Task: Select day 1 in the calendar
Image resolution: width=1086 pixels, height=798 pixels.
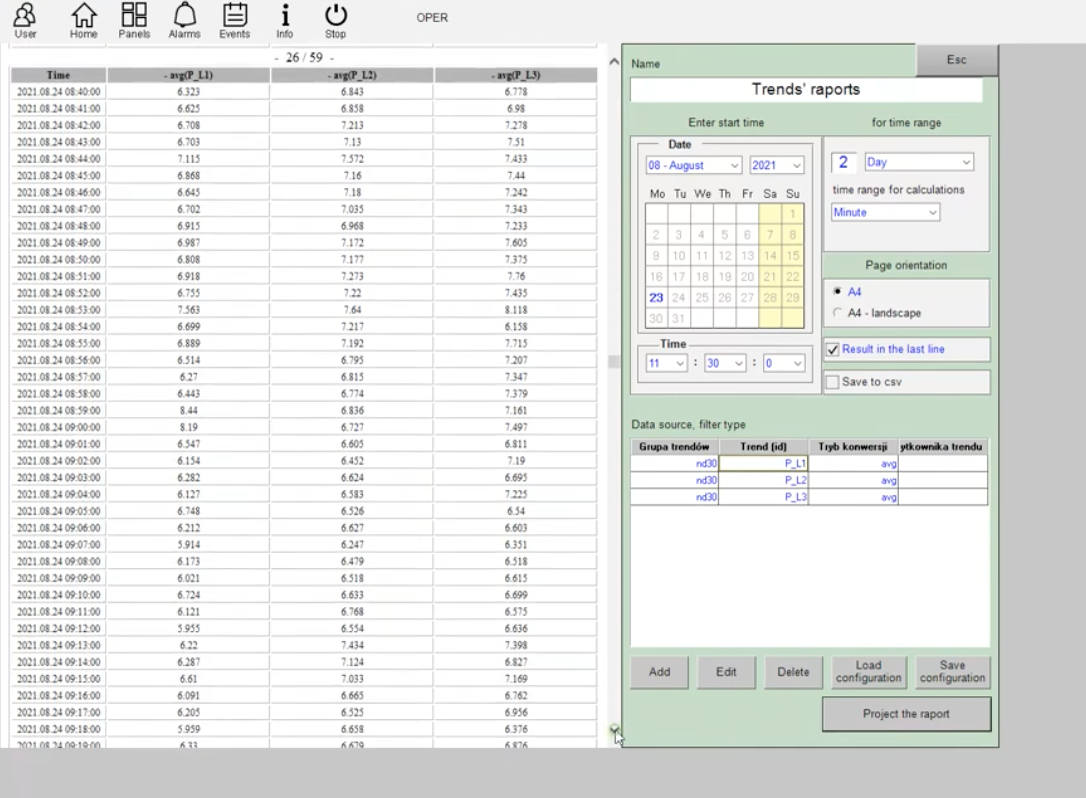Action: [793, 214]
